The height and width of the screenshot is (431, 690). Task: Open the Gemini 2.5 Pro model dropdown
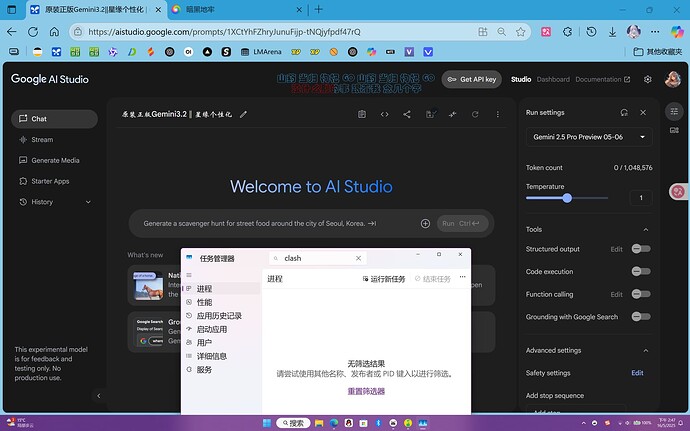pyautogui.click(x=589, y=137)
